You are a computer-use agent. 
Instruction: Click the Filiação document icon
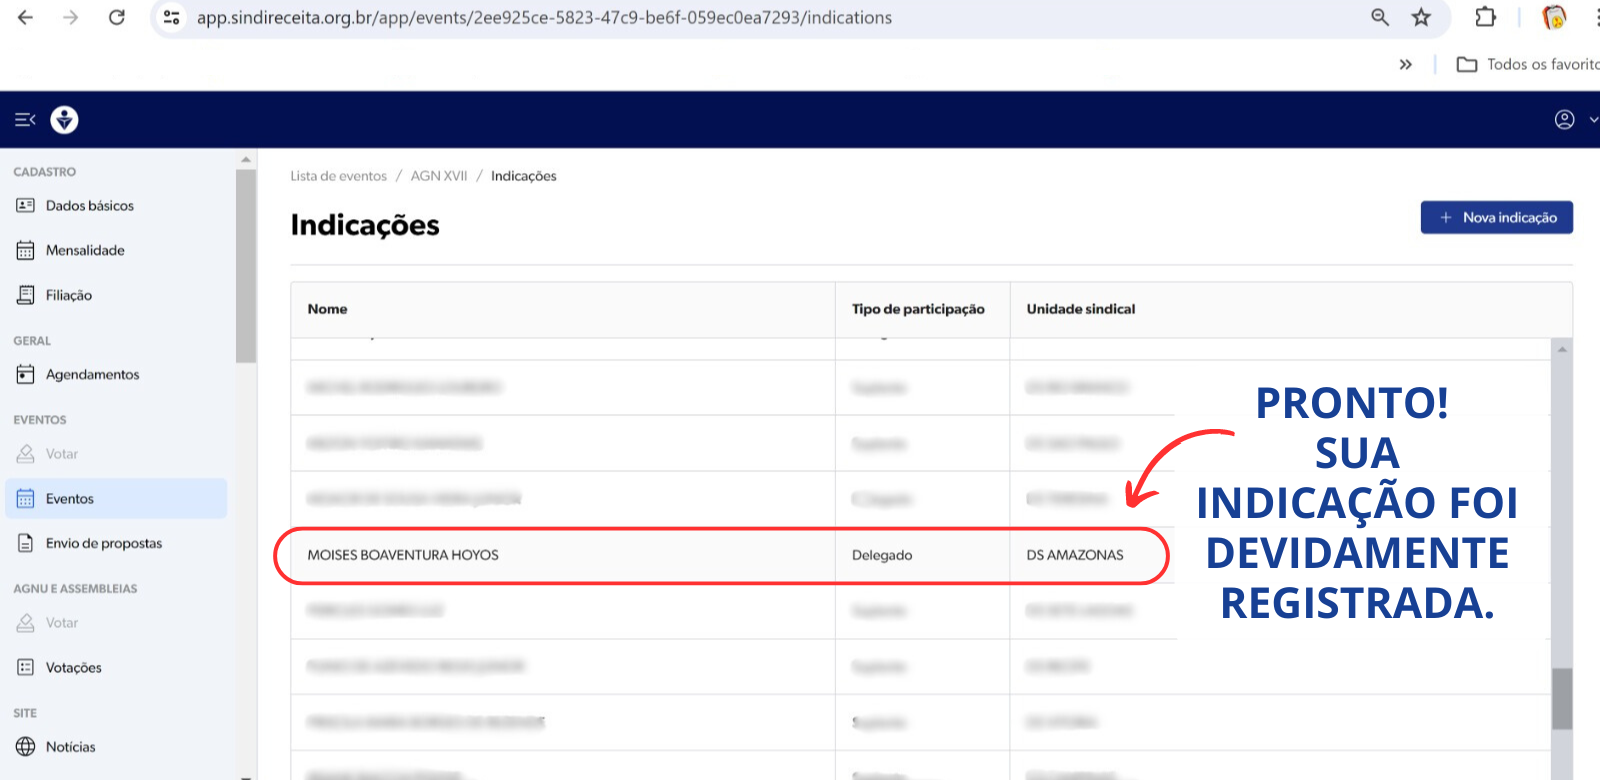[26, 295]
